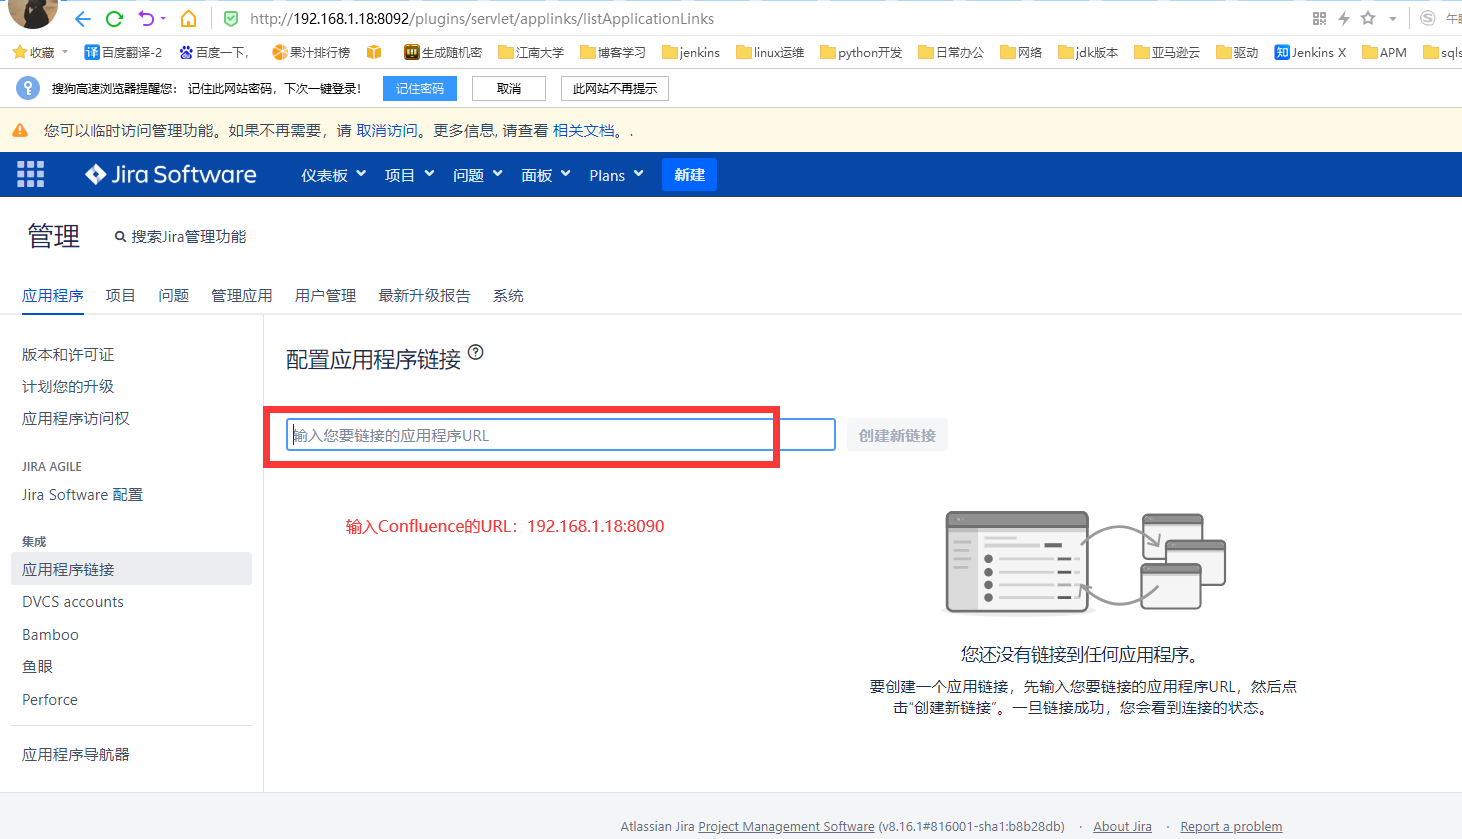Click the 取消 button in the password bar
Viewport: 1462px width, 839px height.
[509, 89]
